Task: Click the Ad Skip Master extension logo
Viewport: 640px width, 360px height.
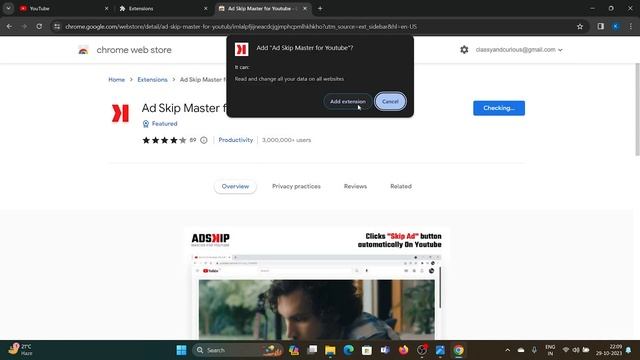Action: click(120, 113)
